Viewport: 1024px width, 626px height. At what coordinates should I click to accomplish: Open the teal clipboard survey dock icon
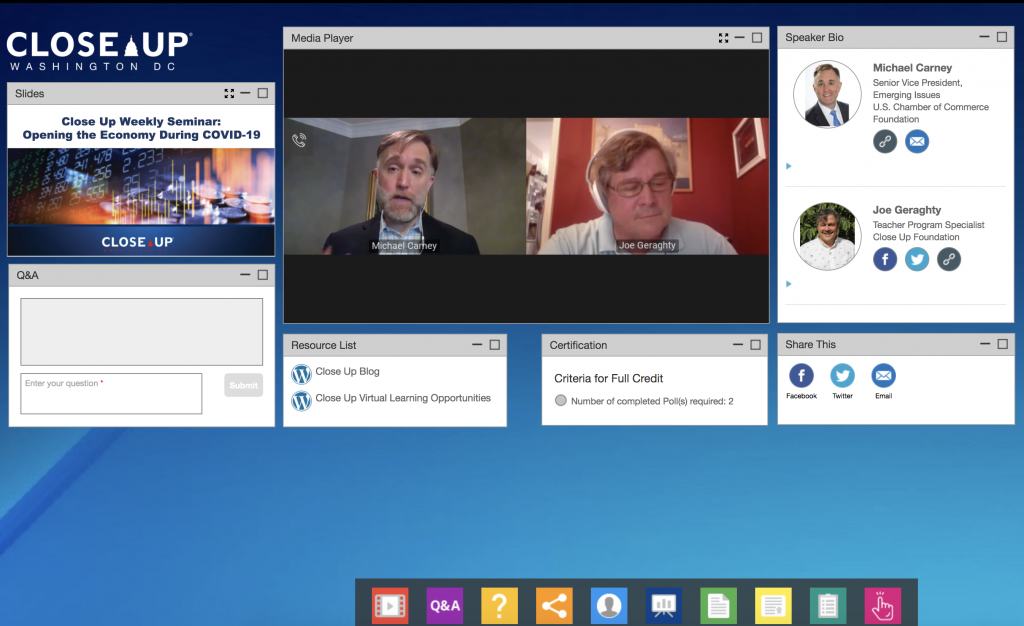pos(828,605)
